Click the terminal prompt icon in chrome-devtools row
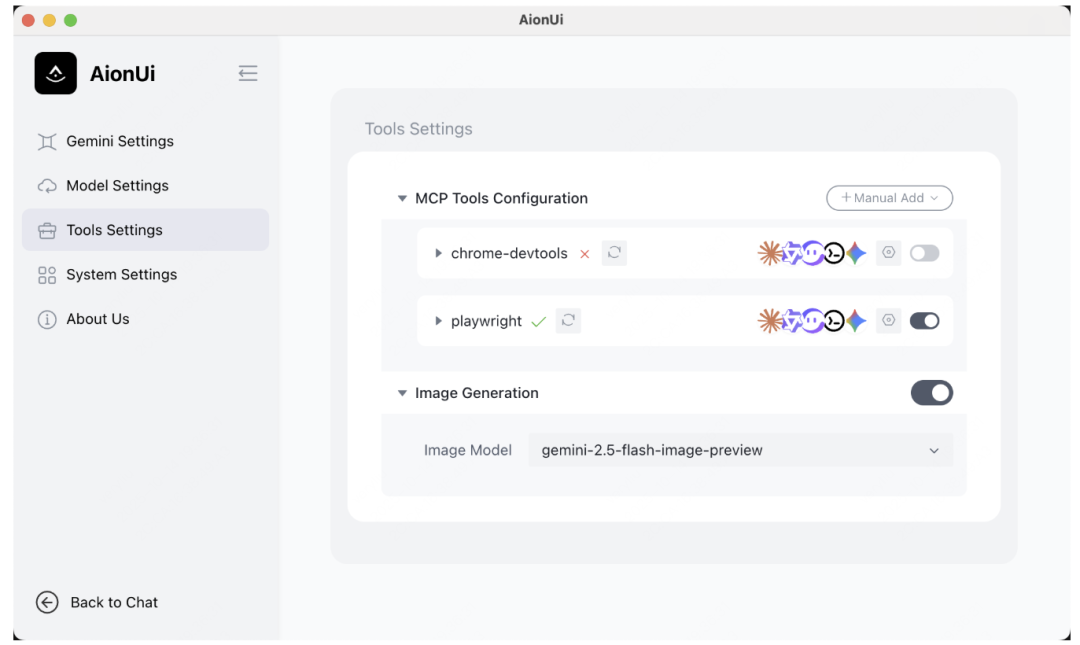The image size is (1080, 645). [x=834, y=253]
